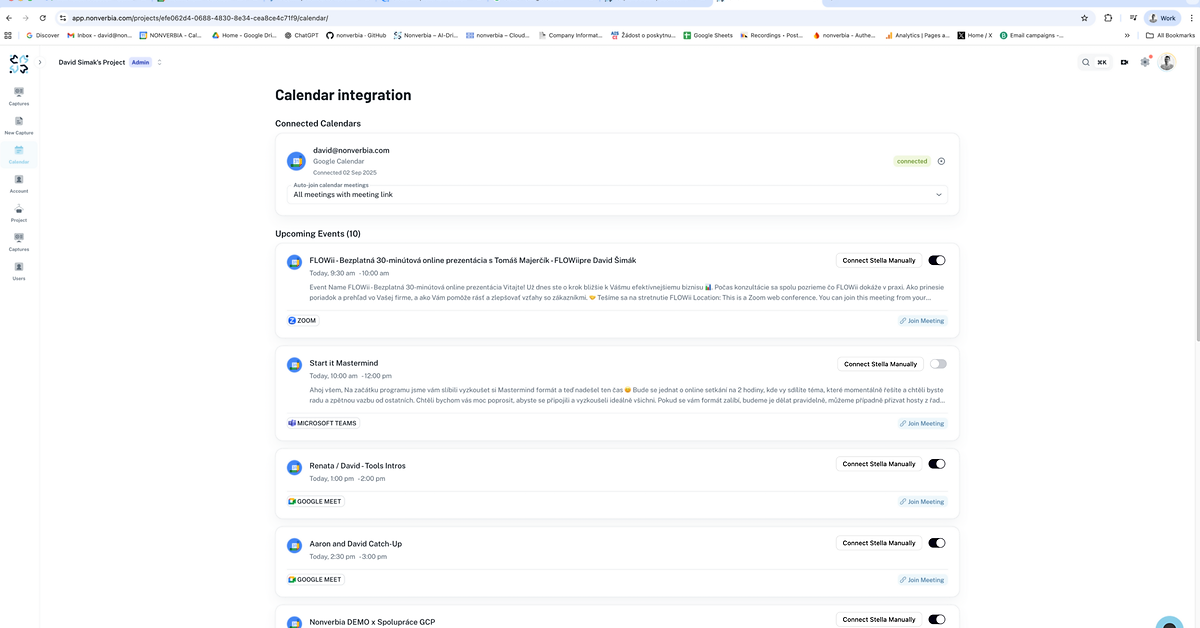Open search with the magnifying glass icon
1200x628 pixels.
(1086, 61)
